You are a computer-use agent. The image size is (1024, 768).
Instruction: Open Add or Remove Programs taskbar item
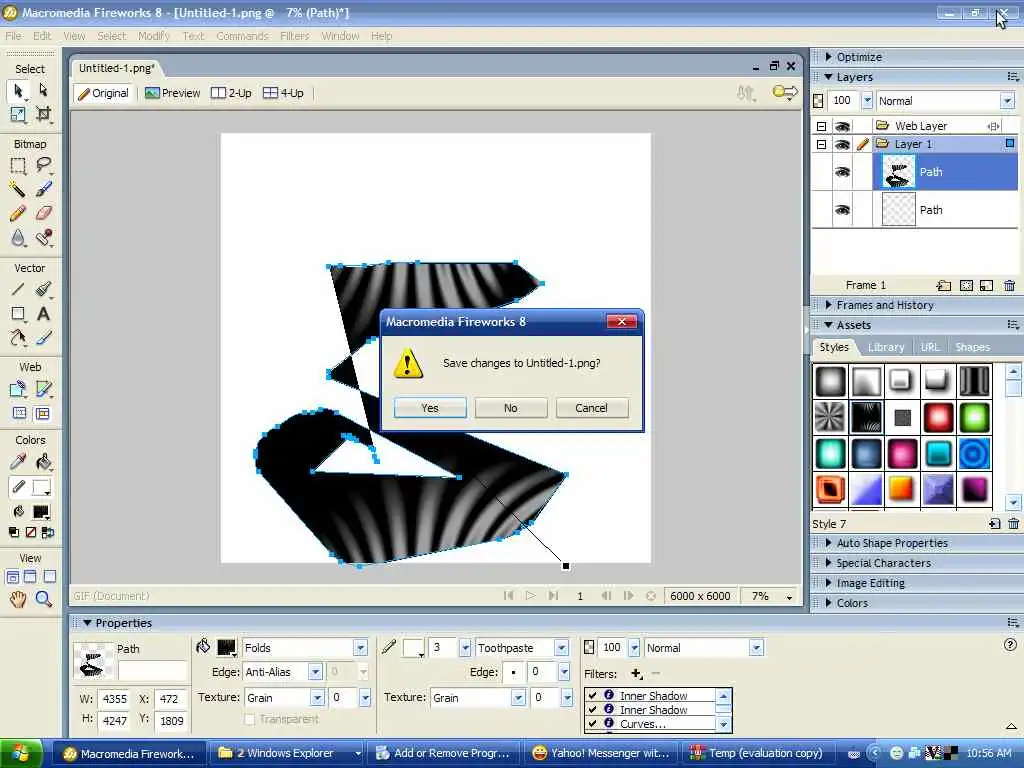coord(444,754)
